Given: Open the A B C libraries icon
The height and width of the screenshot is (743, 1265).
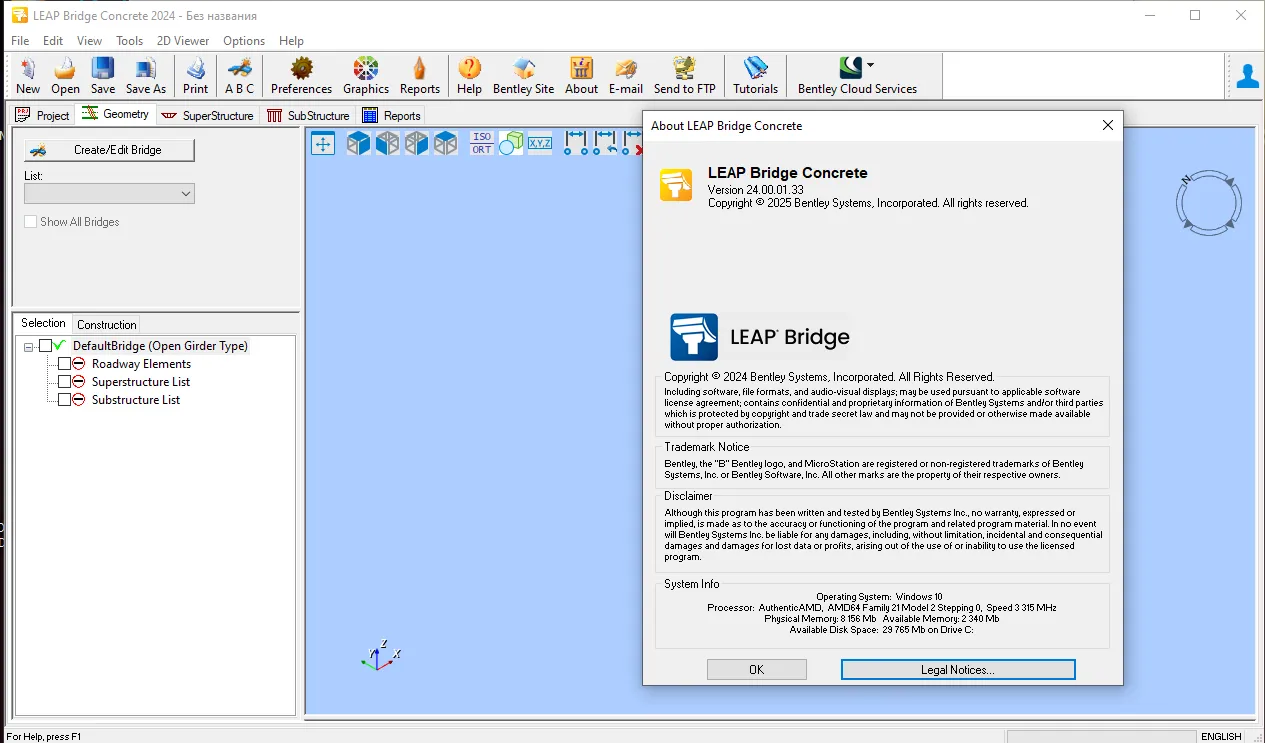Looking at the screenshot, I should click(x=240, y=69).
